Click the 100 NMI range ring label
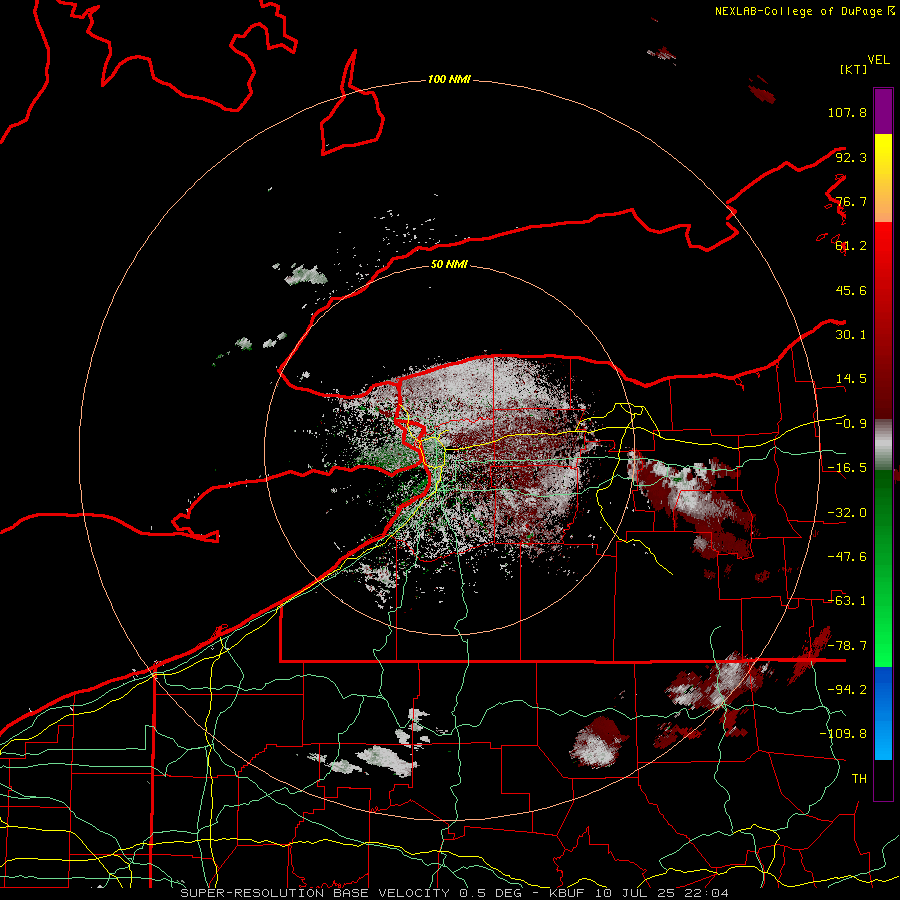This screenshot has width=900, height=900. point(449,79)
